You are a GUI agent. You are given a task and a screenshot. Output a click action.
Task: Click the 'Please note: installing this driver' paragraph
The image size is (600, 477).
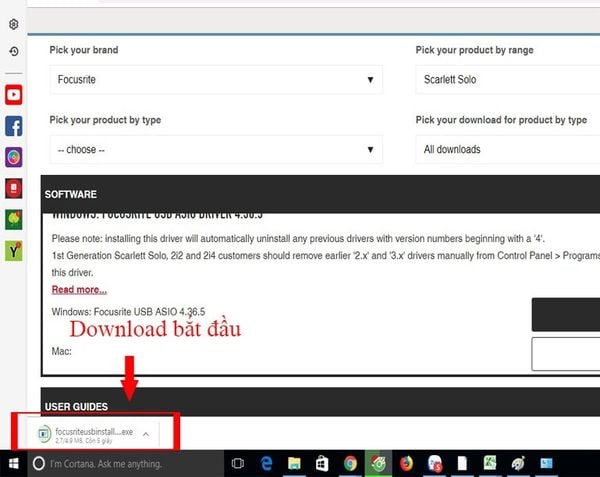pos(298,239)
